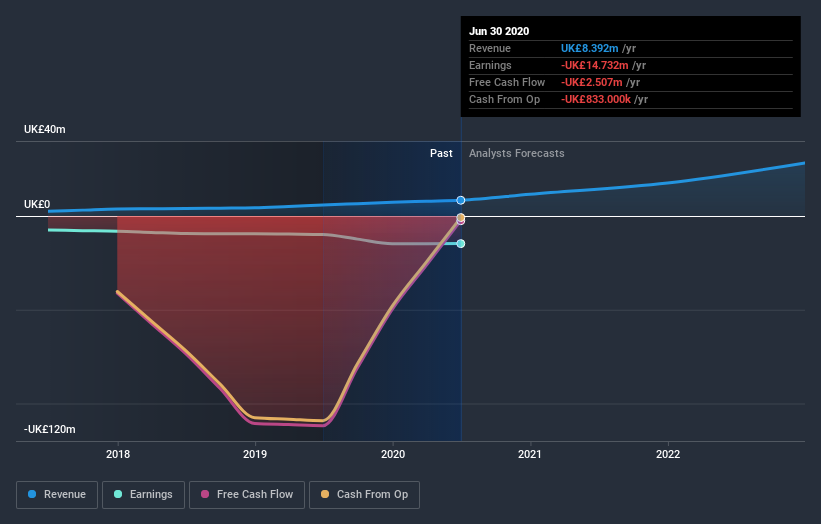Click the -UK£833.000k cash from op value
Viewport: 821px width, 524px height.
[x=596, y=99]
